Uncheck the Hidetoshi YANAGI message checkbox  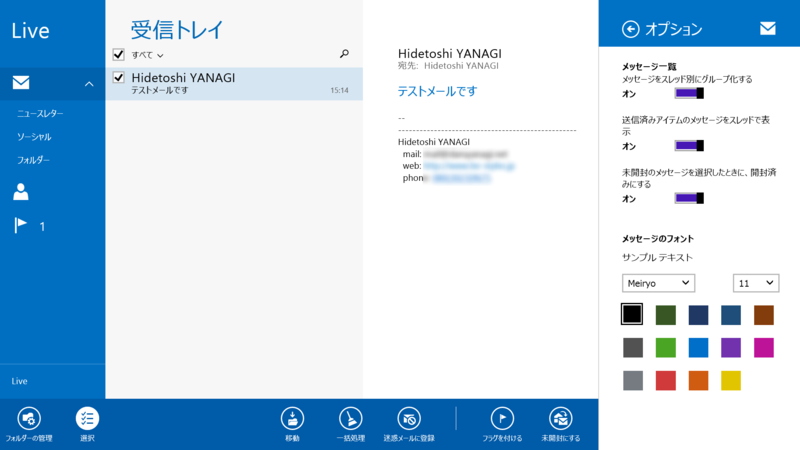click(x=118, y=78)
